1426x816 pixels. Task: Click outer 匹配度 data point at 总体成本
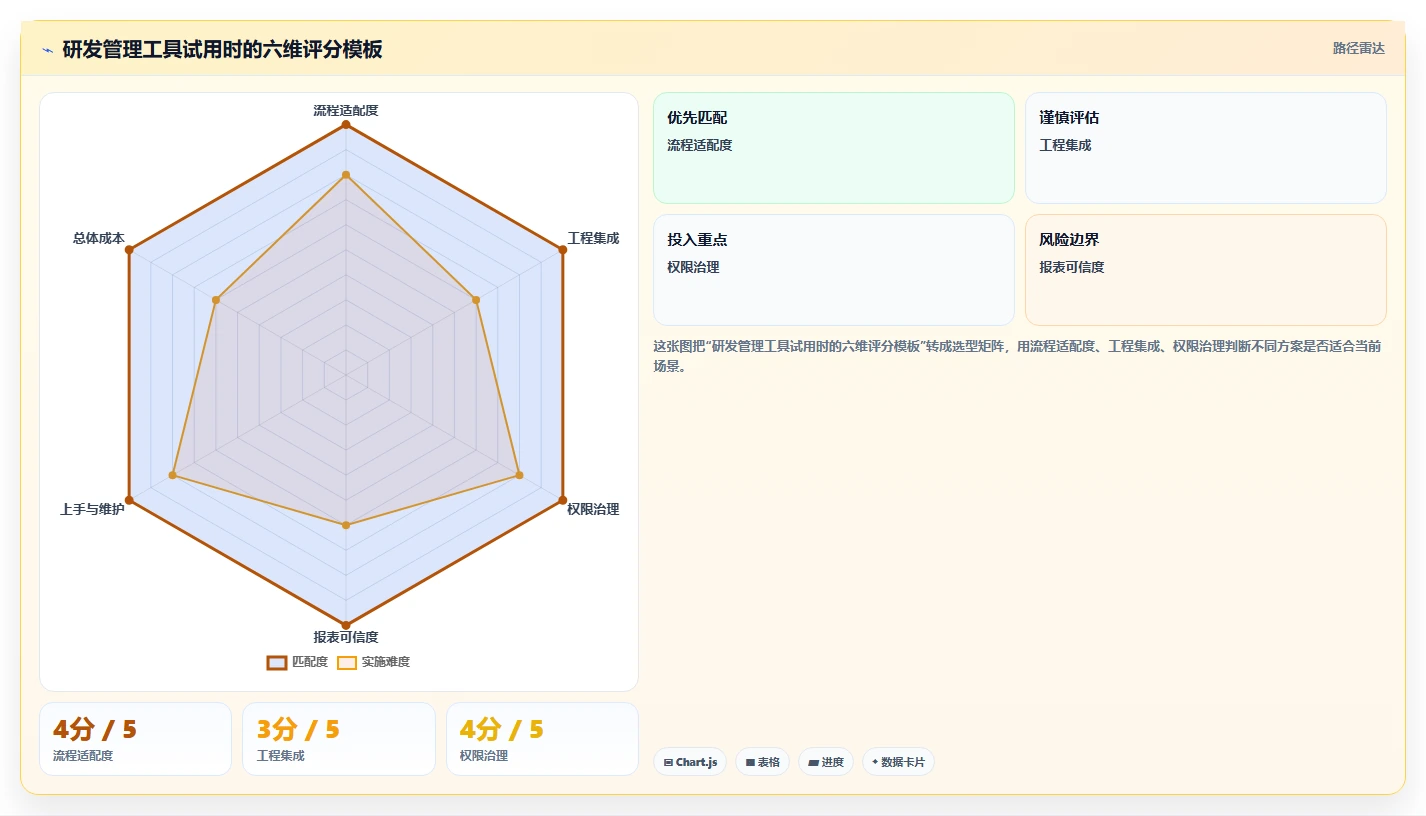point(129,250)
